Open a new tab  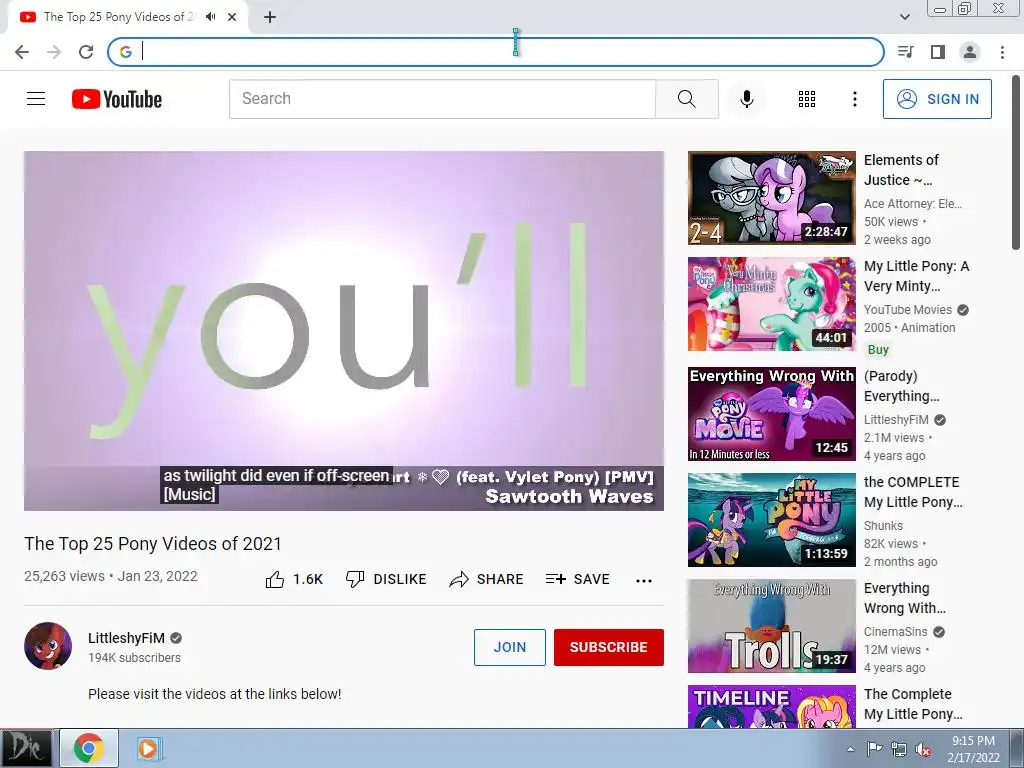coord(270,17)
